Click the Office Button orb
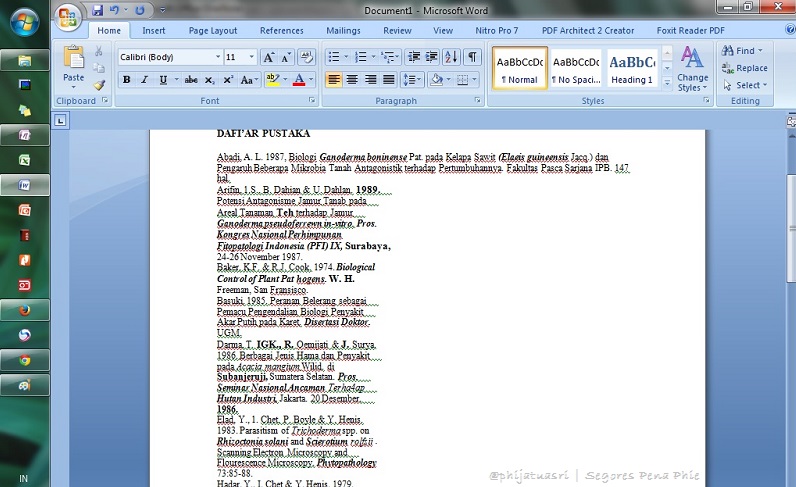Viewport: 796px width, 487px height. (x=68, y=18)
